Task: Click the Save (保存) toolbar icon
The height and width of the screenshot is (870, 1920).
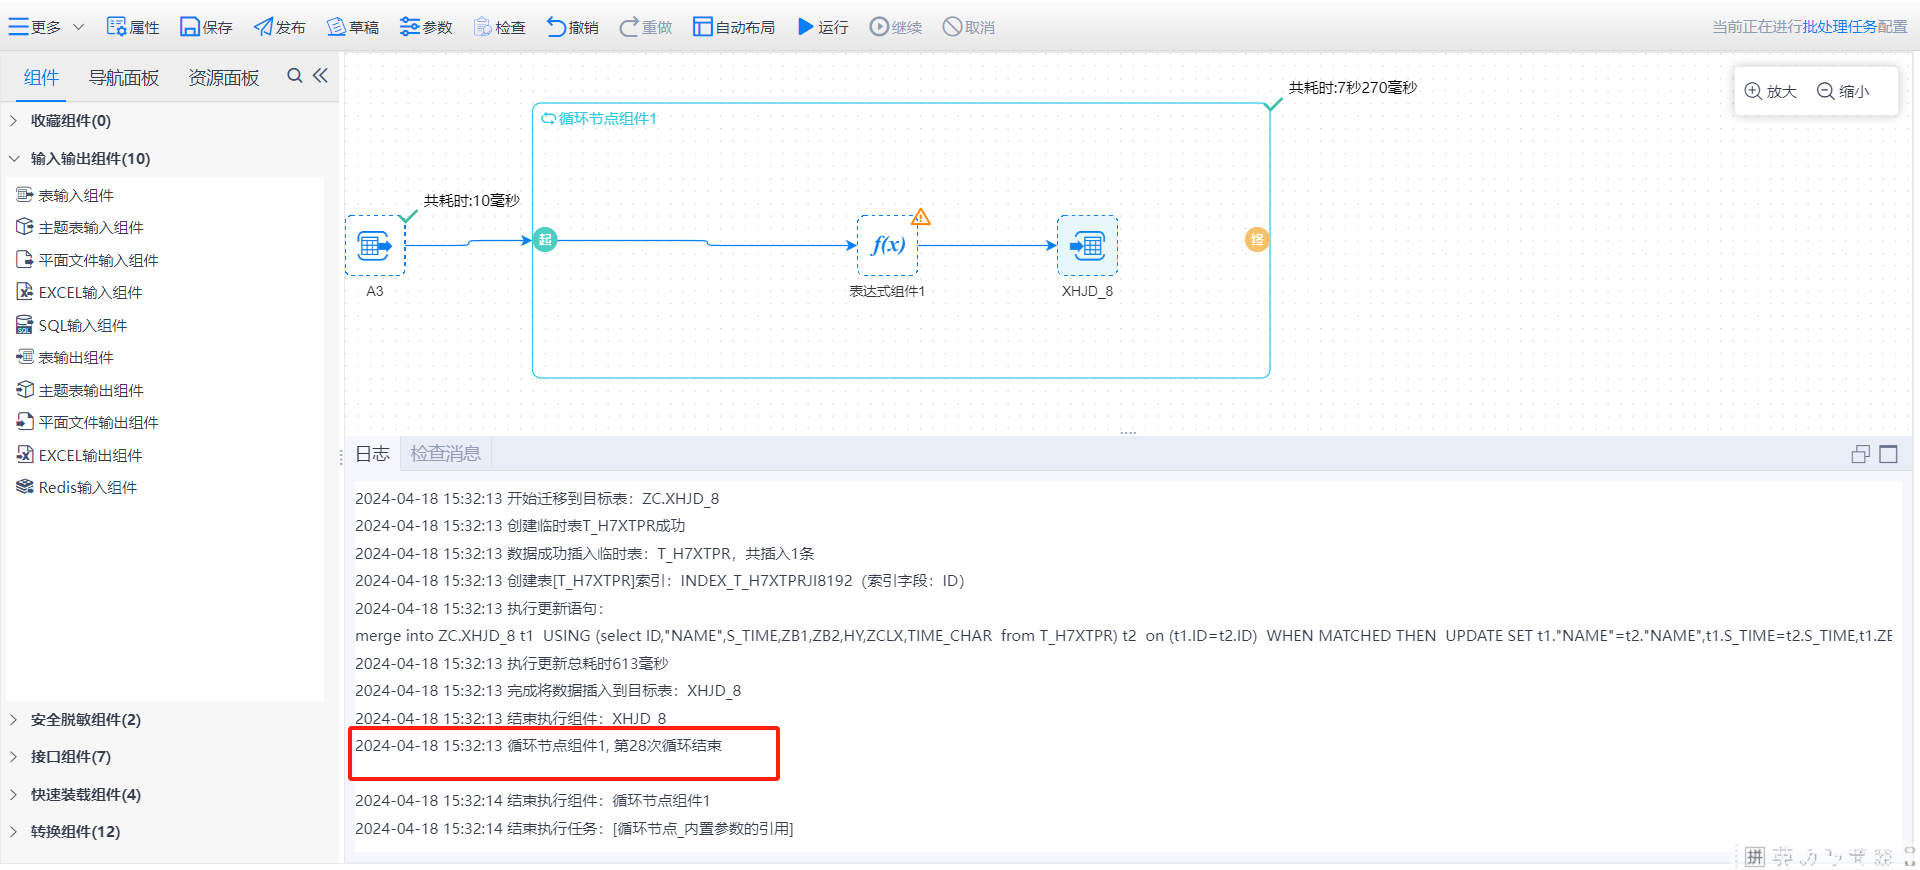Action: (190, 27)
